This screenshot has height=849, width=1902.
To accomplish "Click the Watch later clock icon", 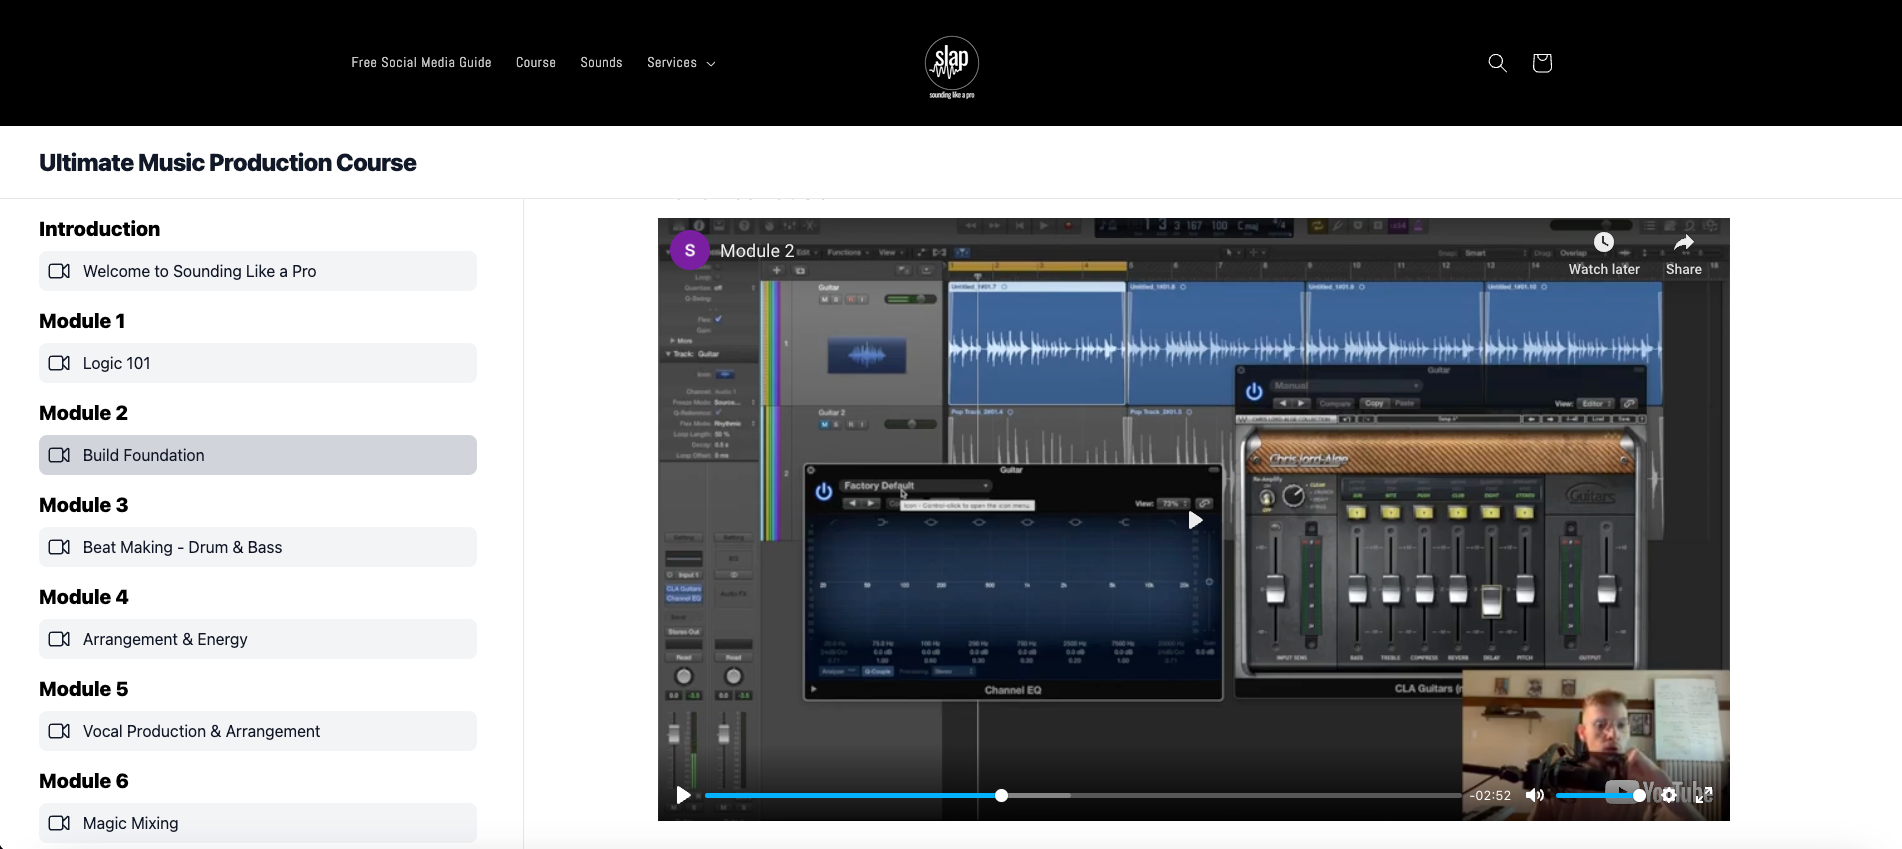I will click(x=1603, y=243).
